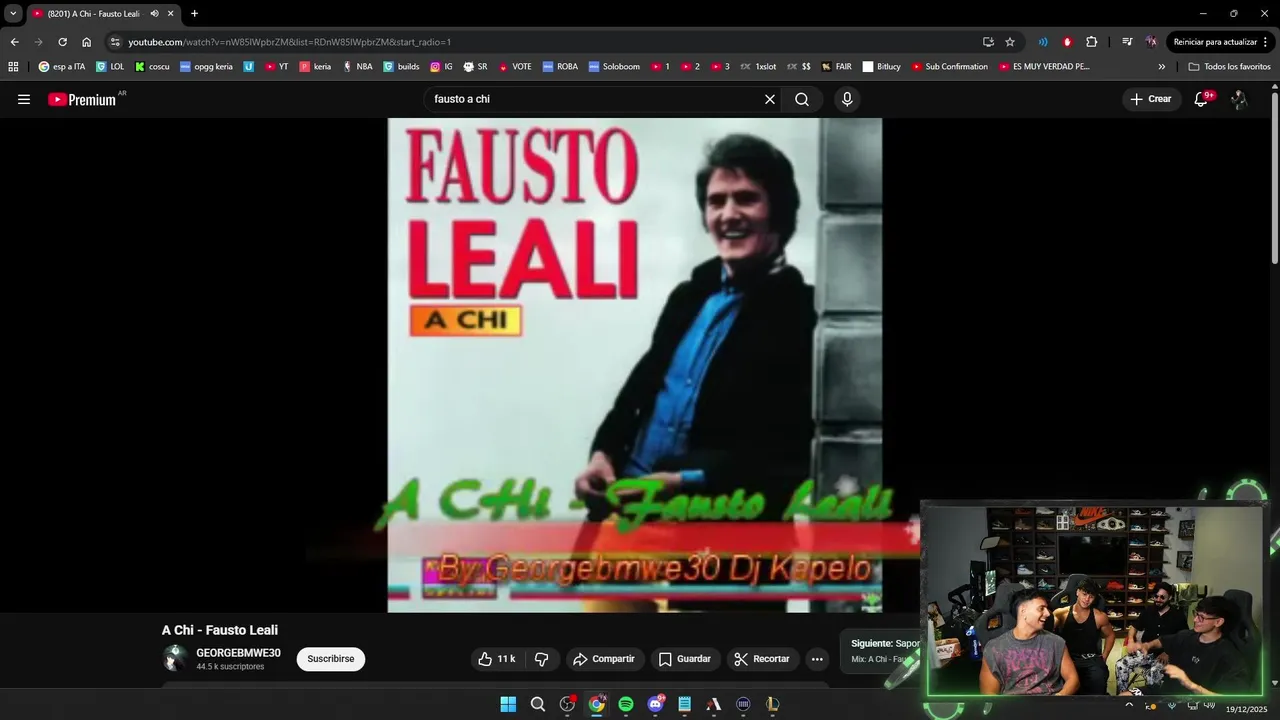Screen dimensions: 1280x720
Task: Open the builds bookmark
Action: [x=401, y=67]
